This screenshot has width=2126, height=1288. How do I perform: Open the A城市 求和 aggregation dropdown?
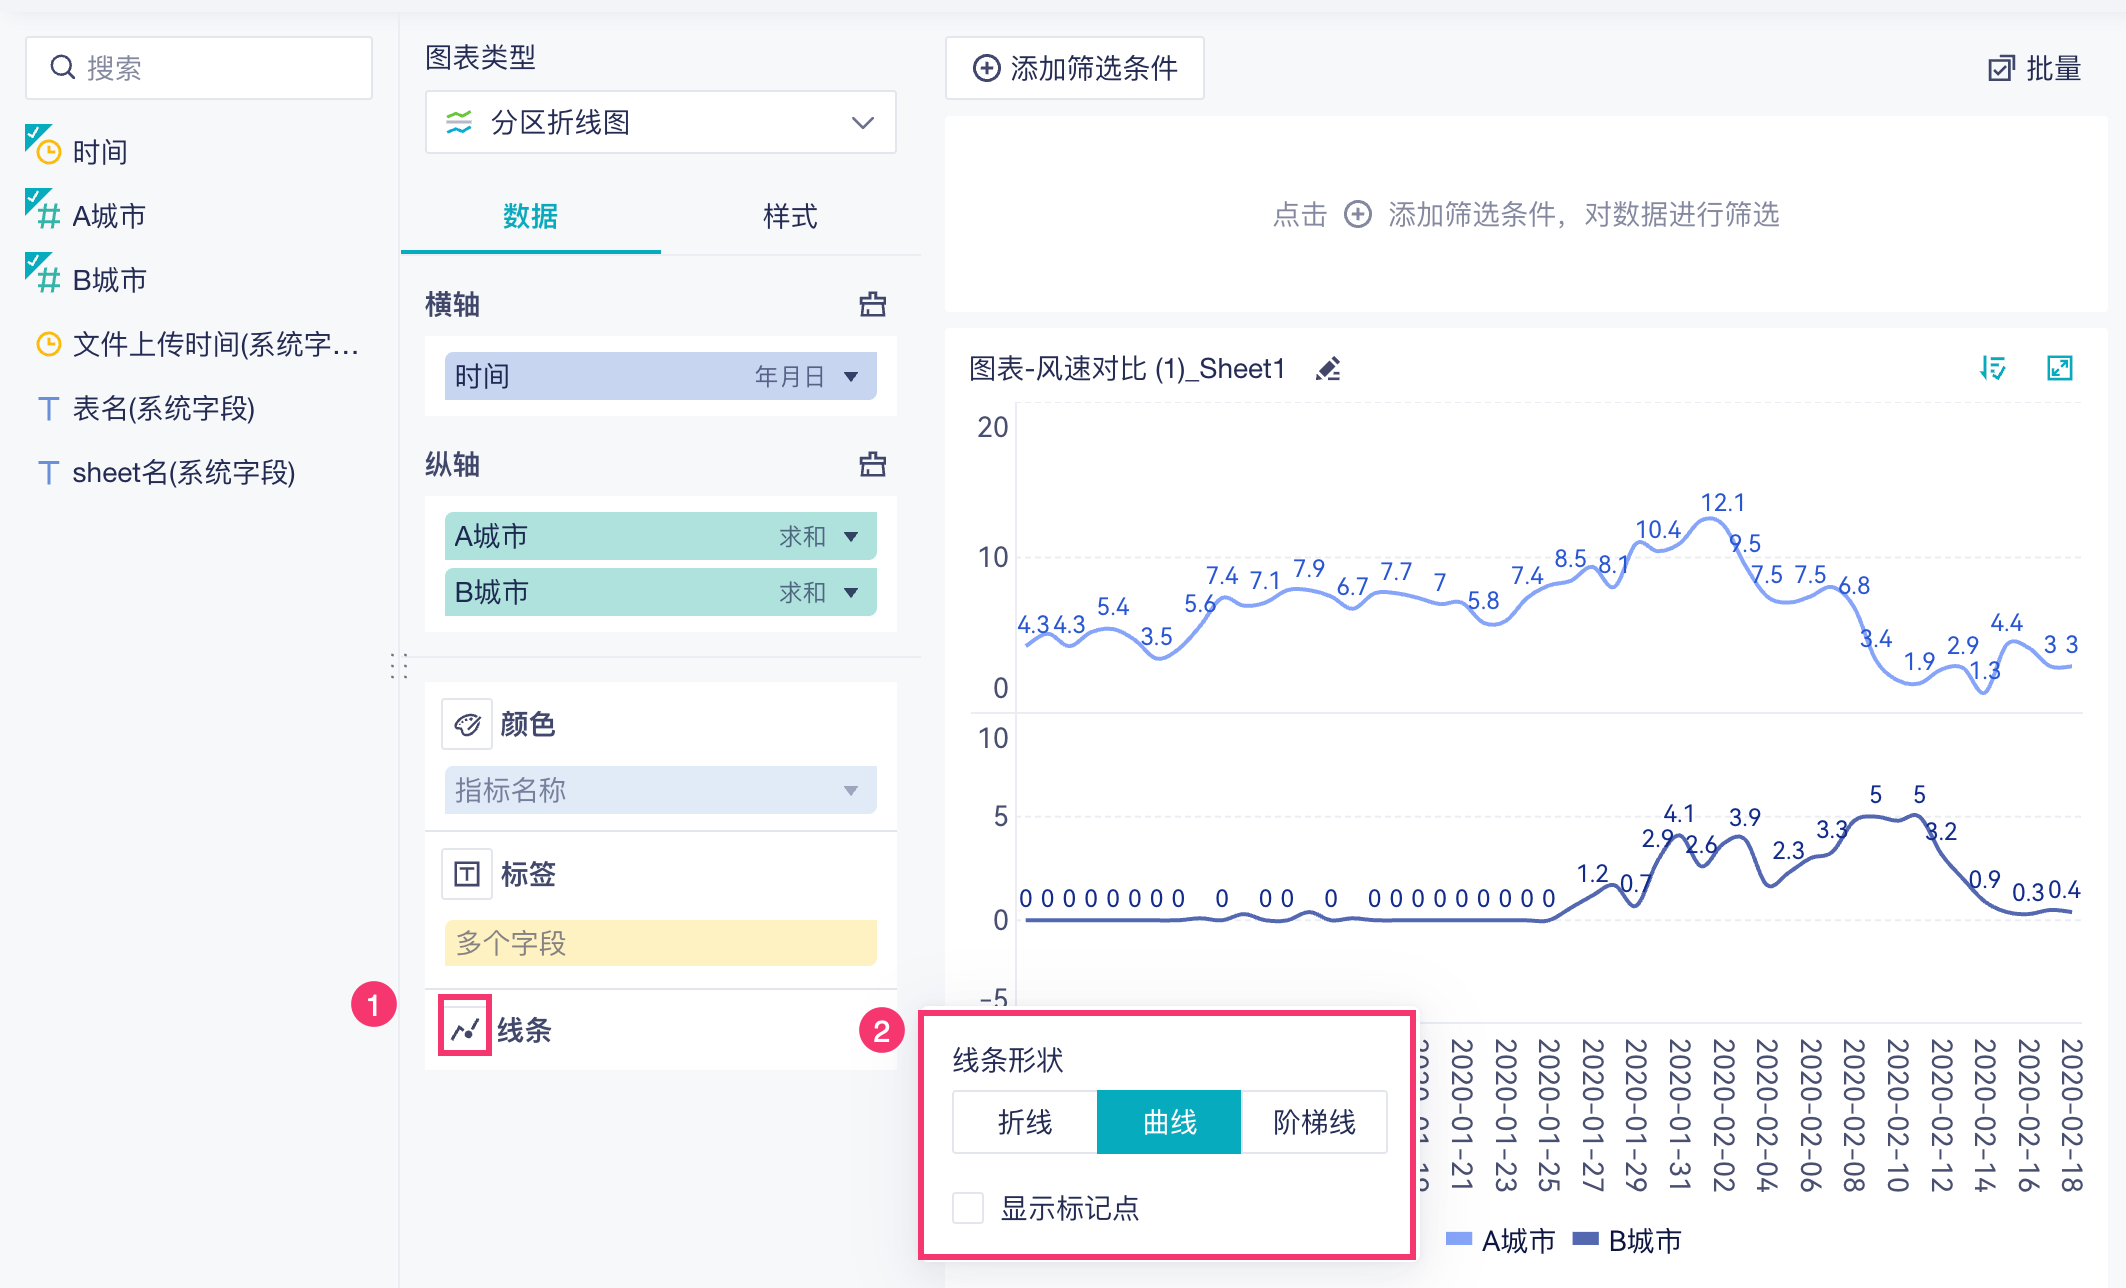851,537
